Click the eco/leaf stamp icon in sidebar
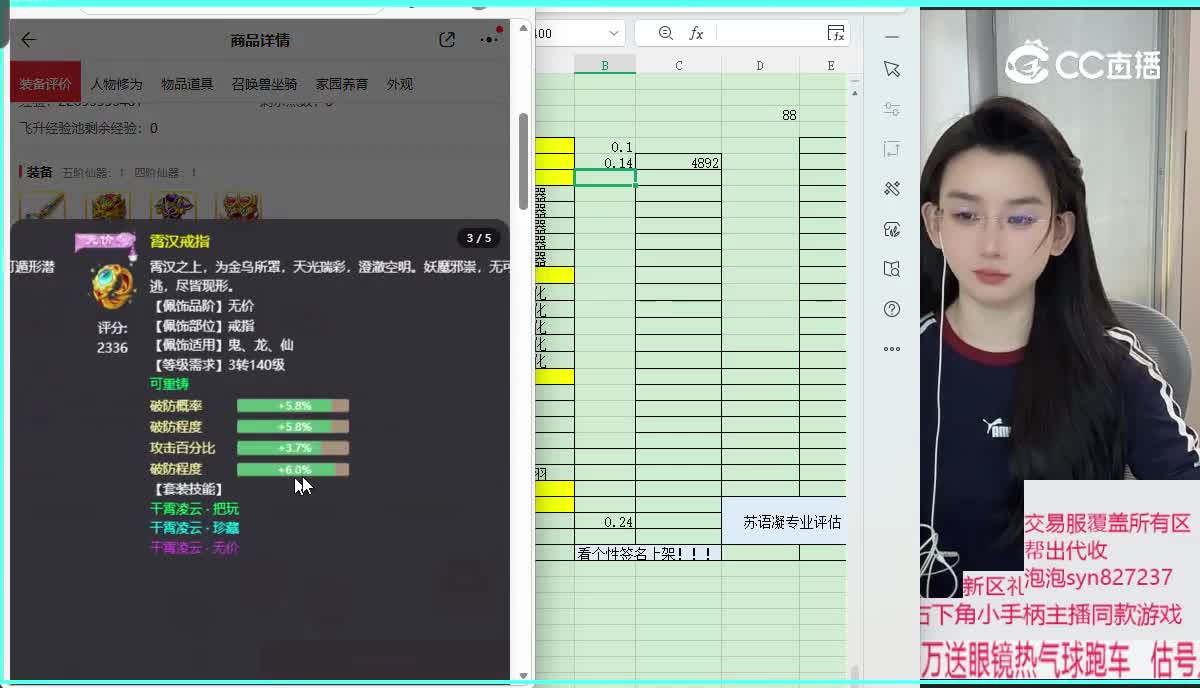Image resolution: width=1200 pixels, height=688 pixels. (891, 227)
